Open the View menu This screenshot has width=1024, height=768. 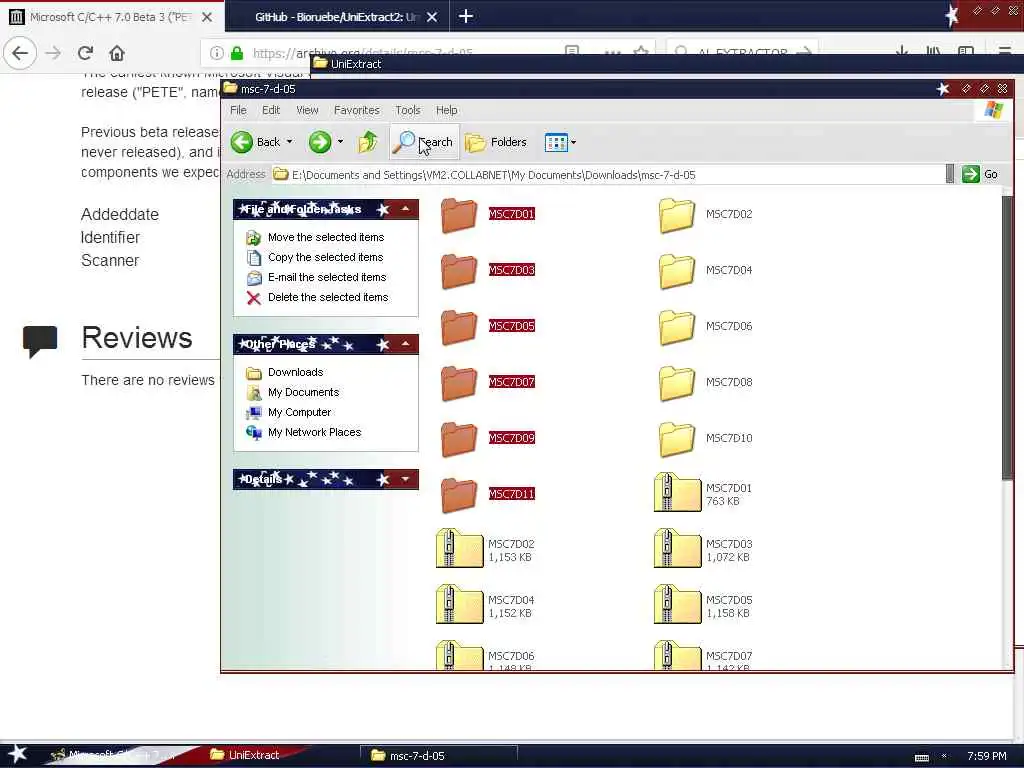pyautogui.click(x=308, y=110)
